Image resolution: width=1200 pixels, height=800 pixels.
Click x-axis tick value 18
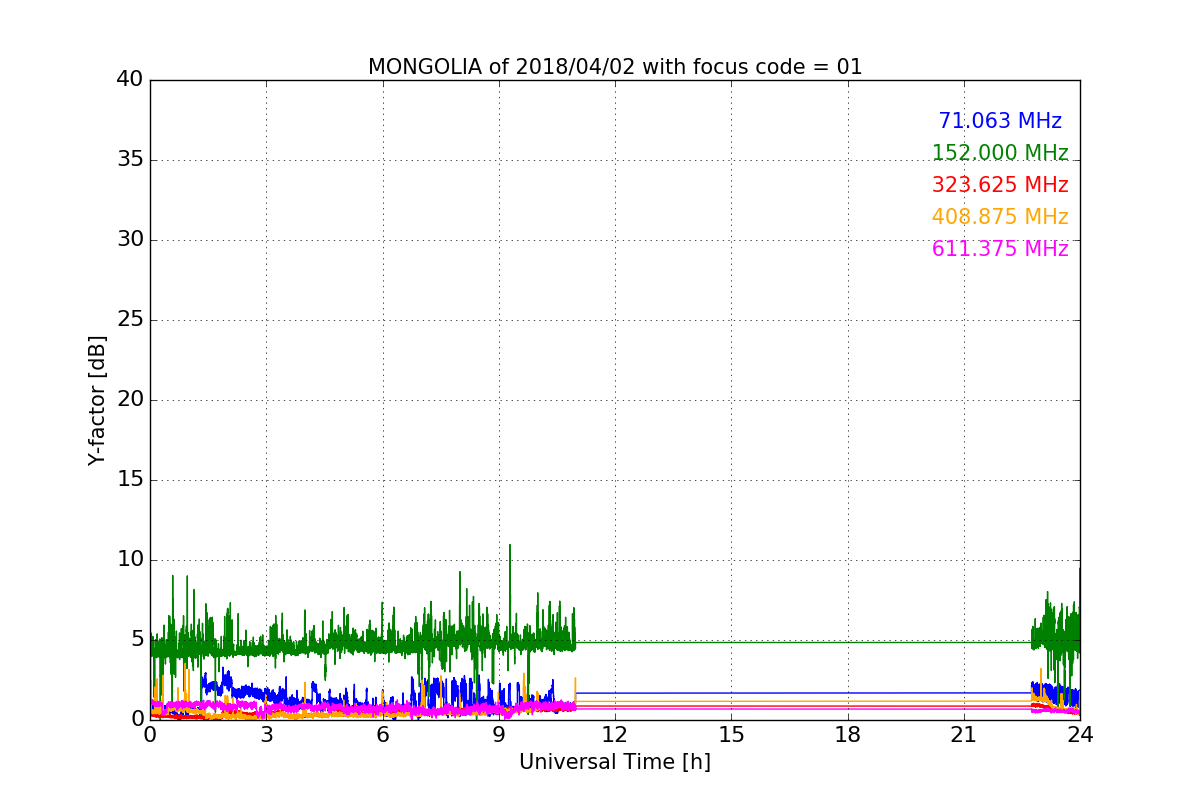(848, 735)
